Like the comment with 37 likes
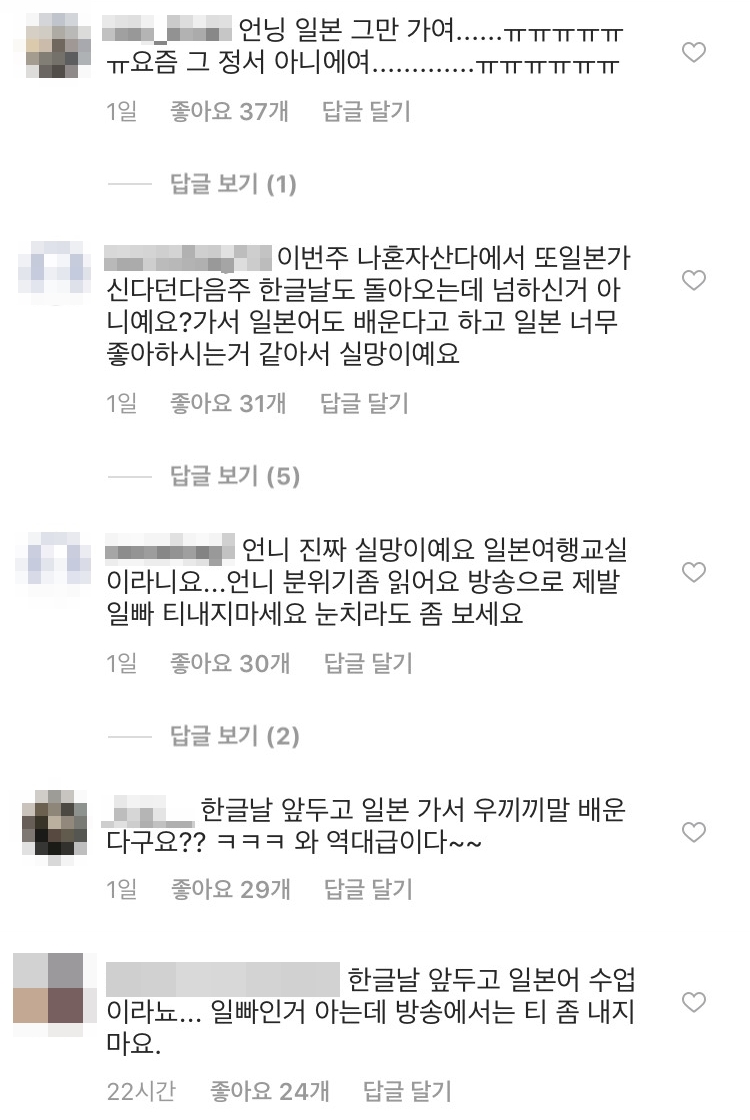The image size is (750, 1120). tap(694, 52)
